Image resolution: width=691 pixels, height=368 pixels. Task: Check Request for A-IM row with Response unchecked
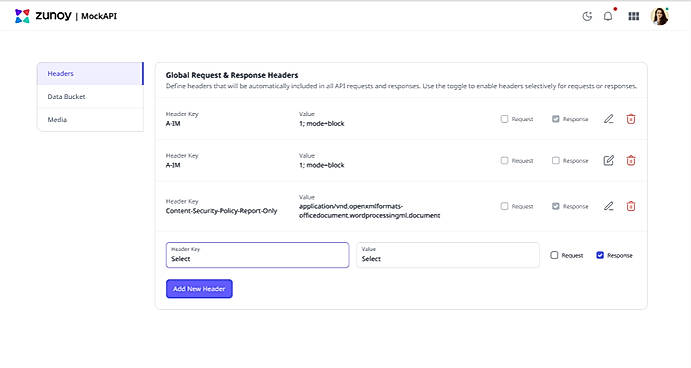[505, 160]
